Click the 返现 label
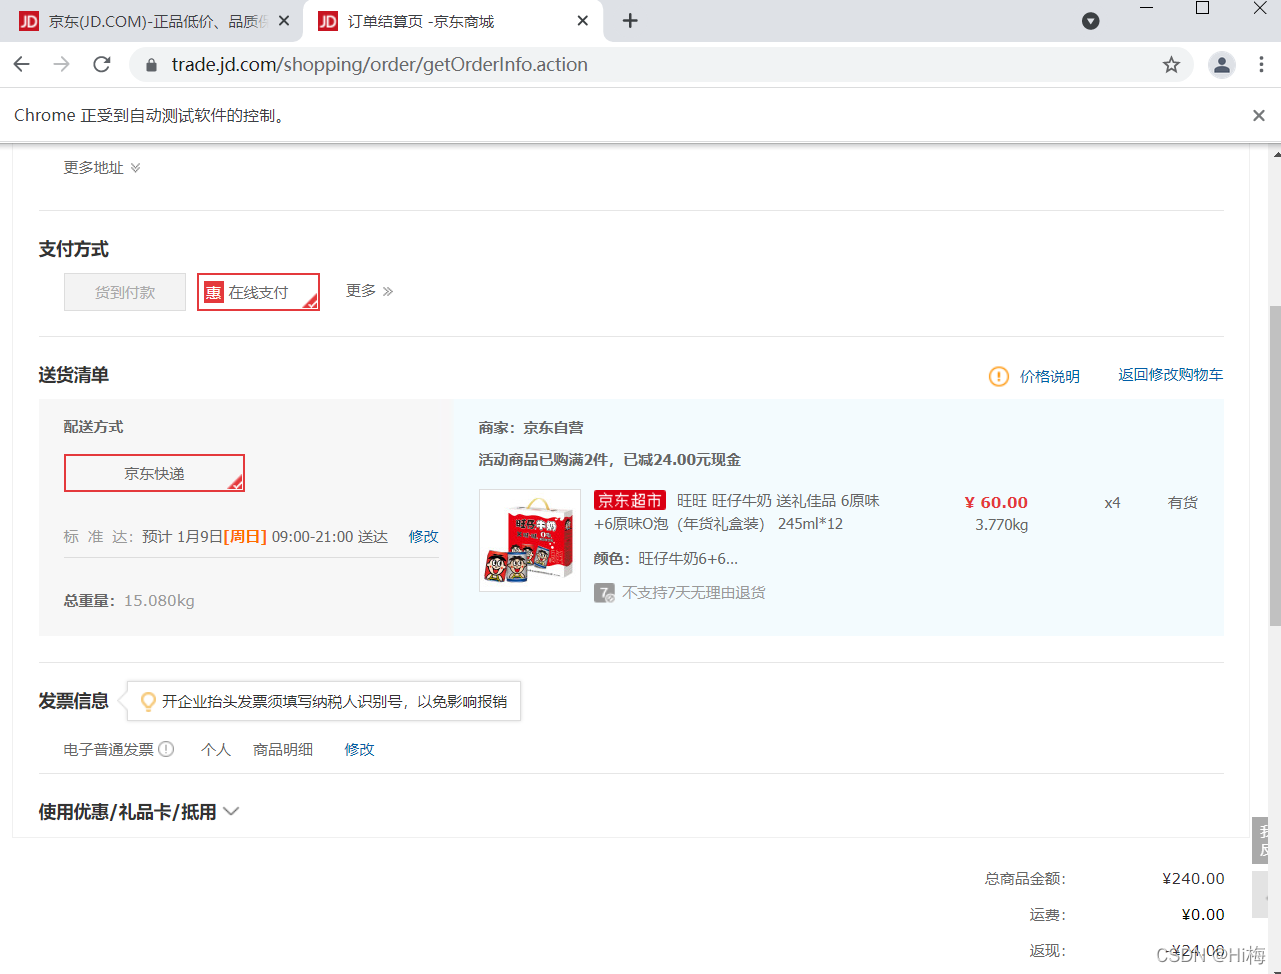The image size is (1281, 974). (1048, 951)
